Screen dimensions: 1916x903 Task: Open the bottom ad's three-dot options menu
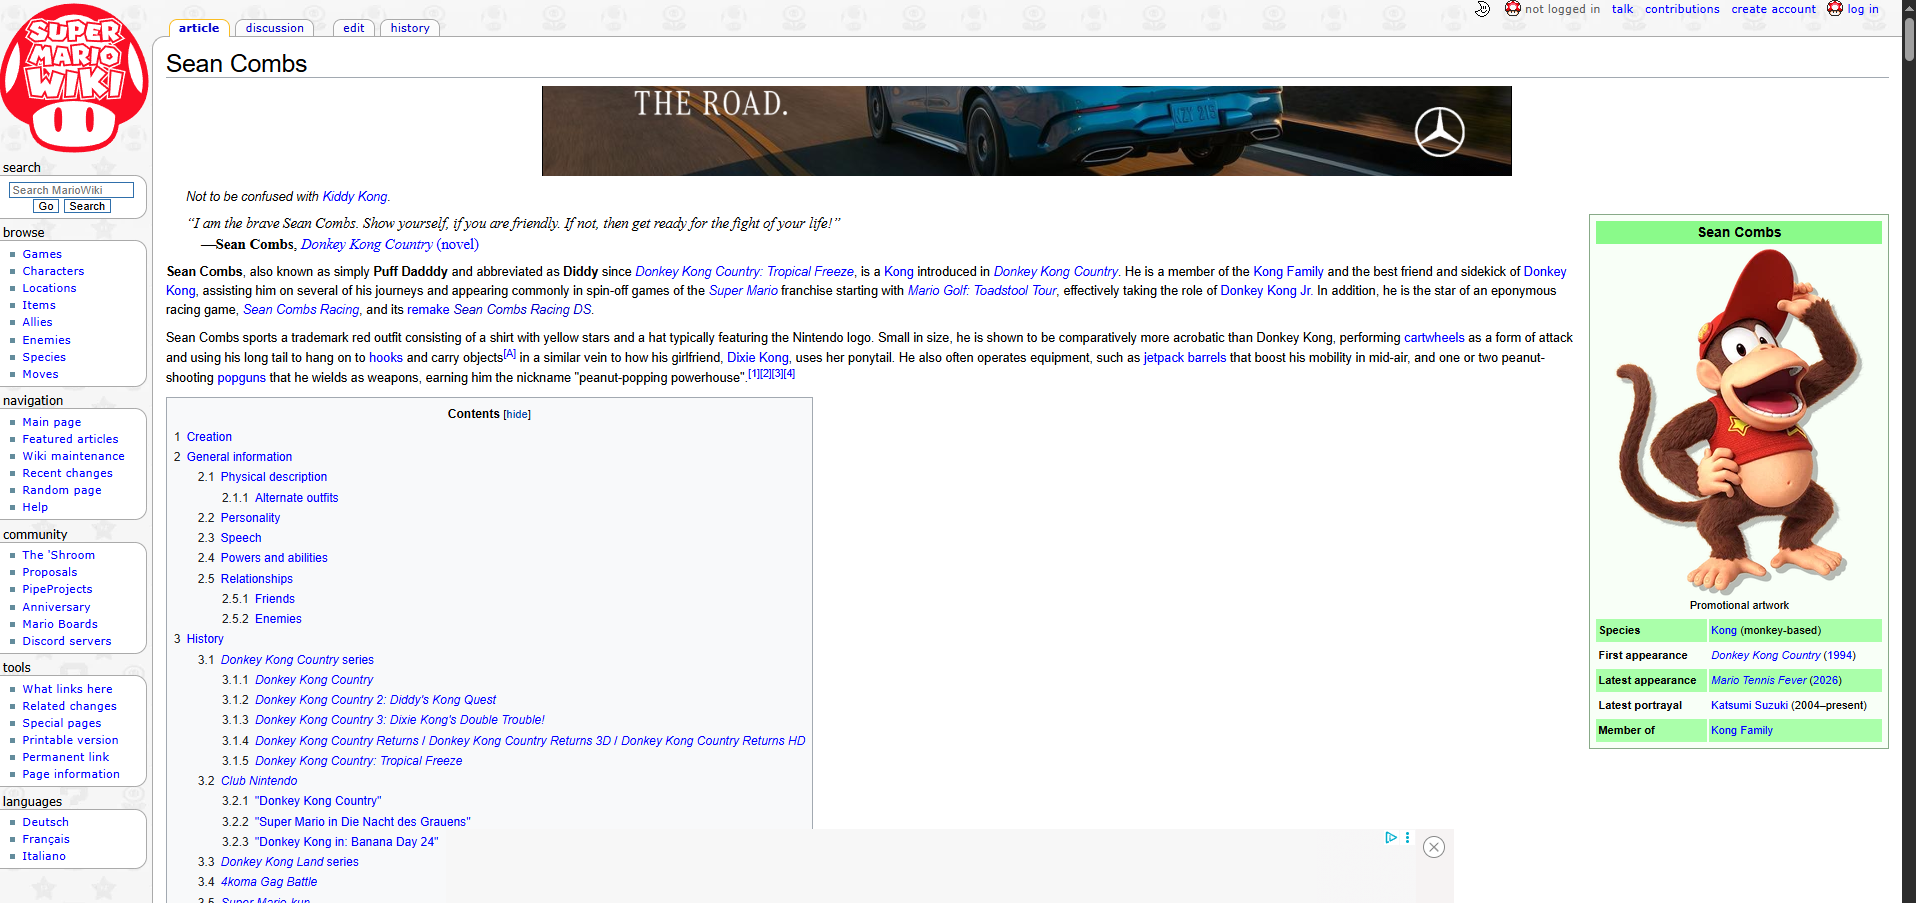(1407, 838)
